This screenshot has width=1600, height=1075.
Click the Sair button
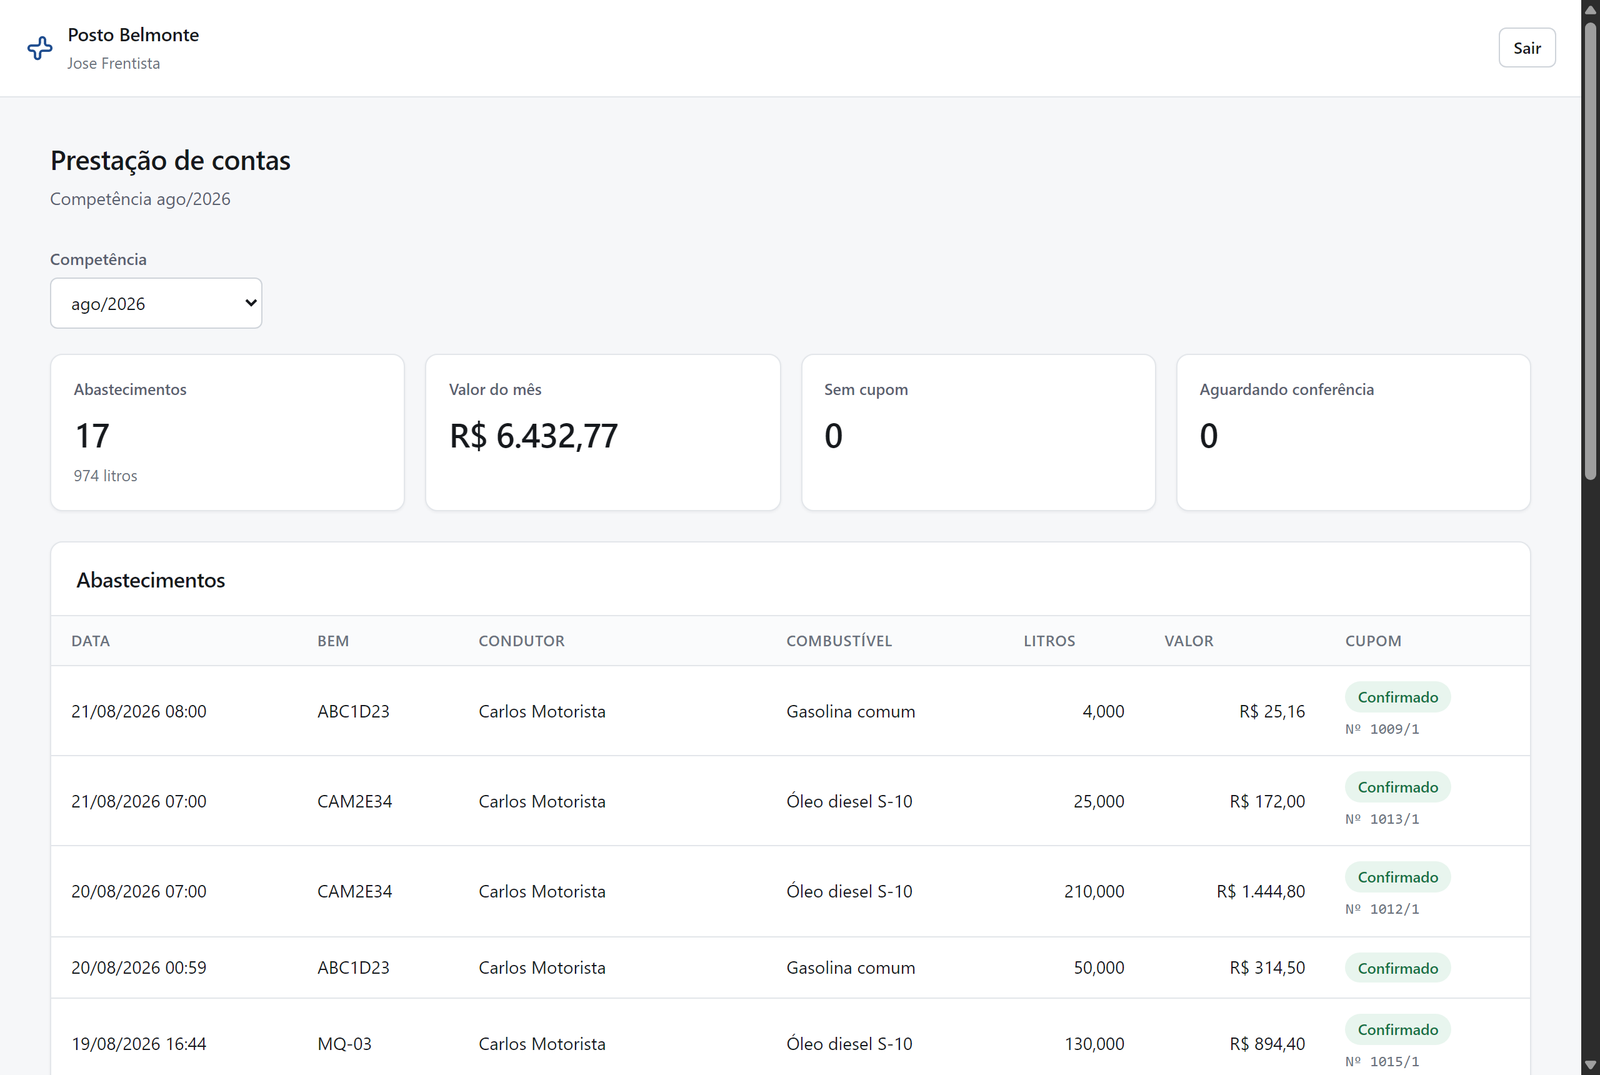point(1527,48)
